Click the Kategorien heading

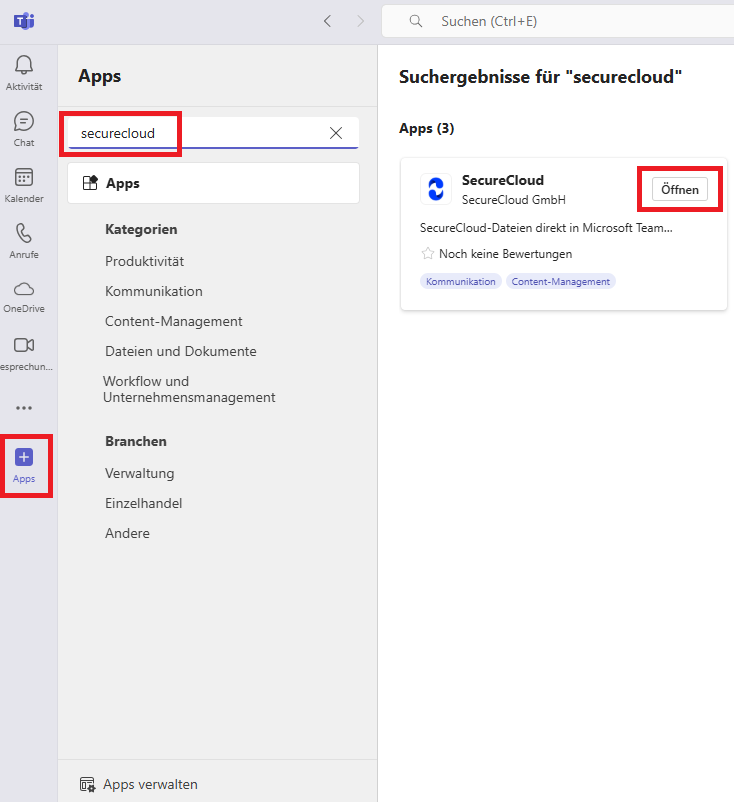click(141, 229)
